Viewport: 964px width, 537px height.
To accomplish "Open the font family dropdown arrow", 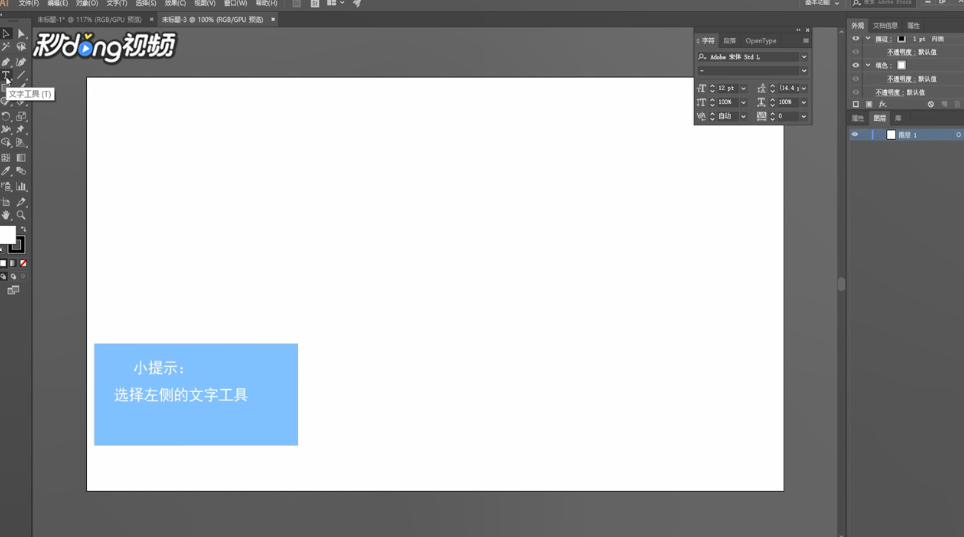I will click(804, 57).
